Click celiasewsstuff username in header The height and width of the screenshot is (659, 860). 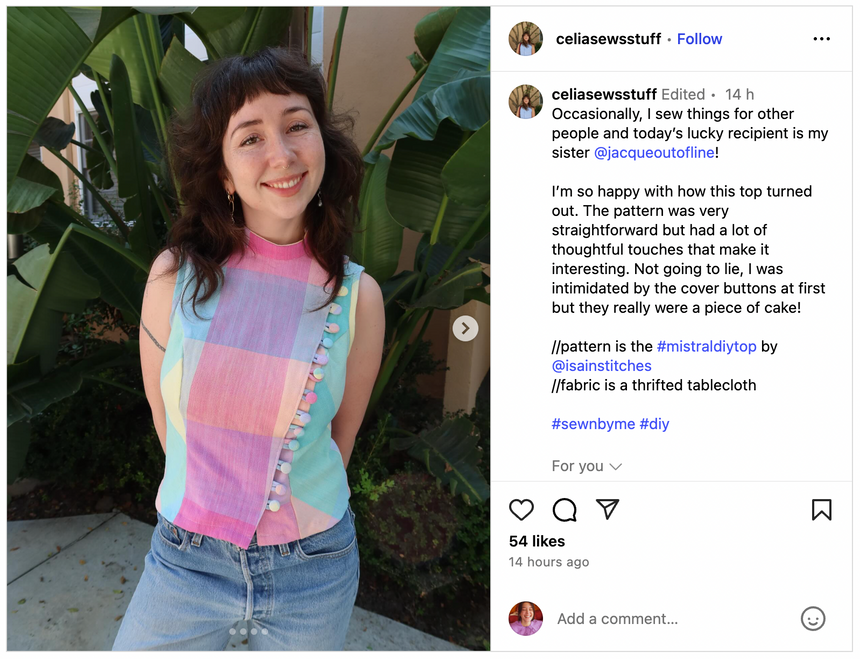pyautogui.click(x=608, y=39)
